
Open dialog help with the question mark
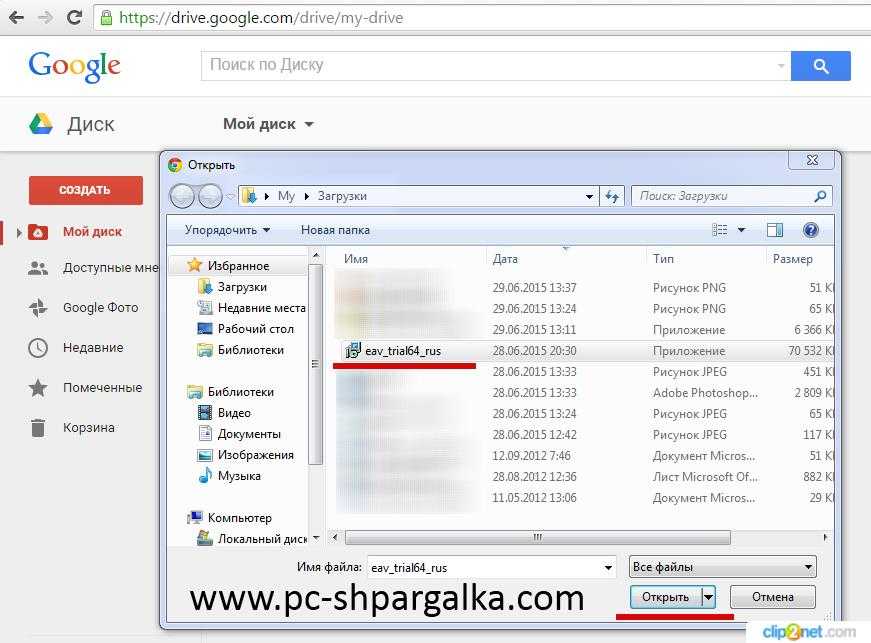click(x=810, y=230)
